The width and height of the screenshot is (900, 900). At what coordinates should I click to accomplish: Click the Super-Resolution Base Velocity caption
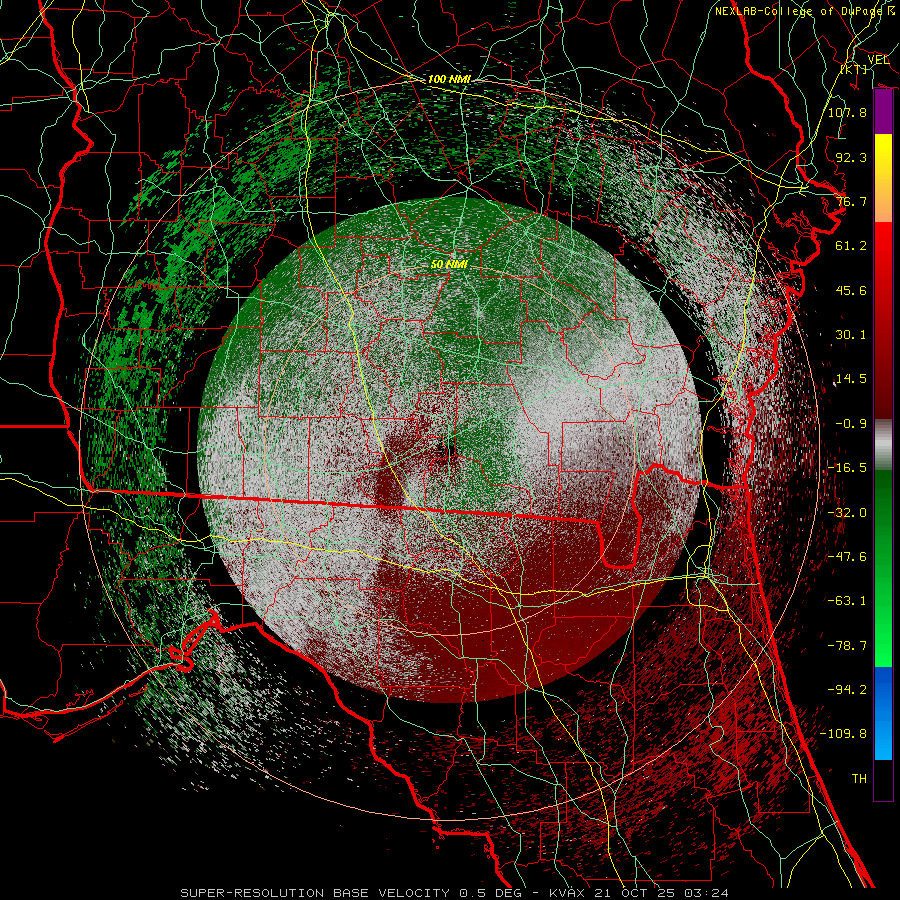455,893
